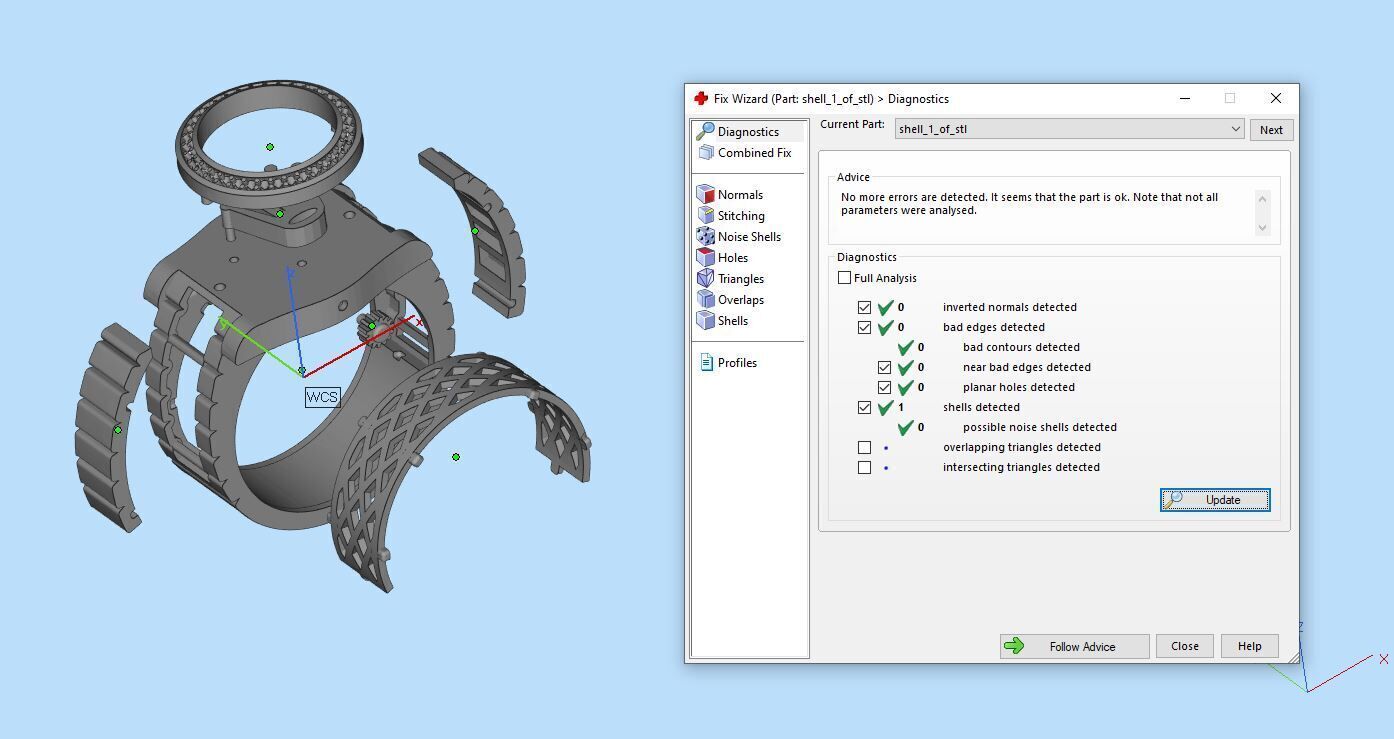Image resolution: width=1394 pixels, height=739 pixels.
Task: Click the Follow Advice button
Action: pos(1074,646)
